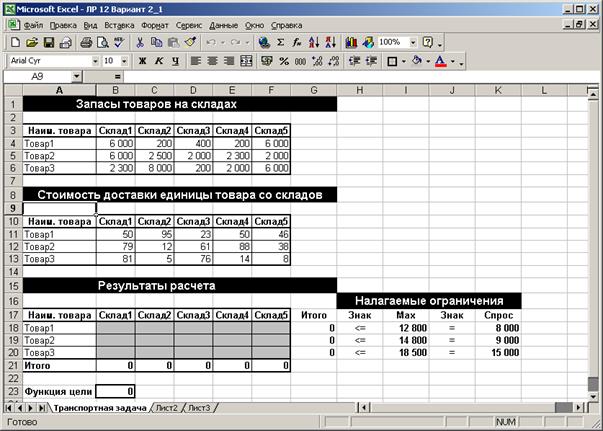
Task: Click the AutoSum sigma icon
Action: coord(281,42)
